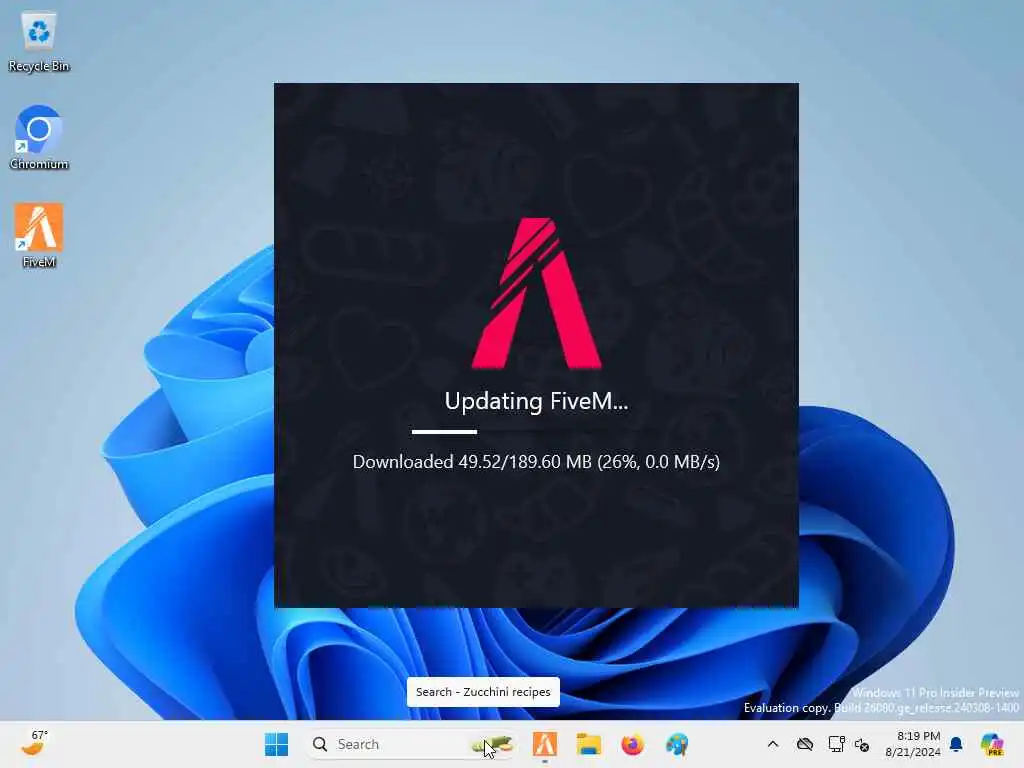This screenshot has width=1024, height=768.
Task: Open File Explorer from the taskbar
Action: 588,744
